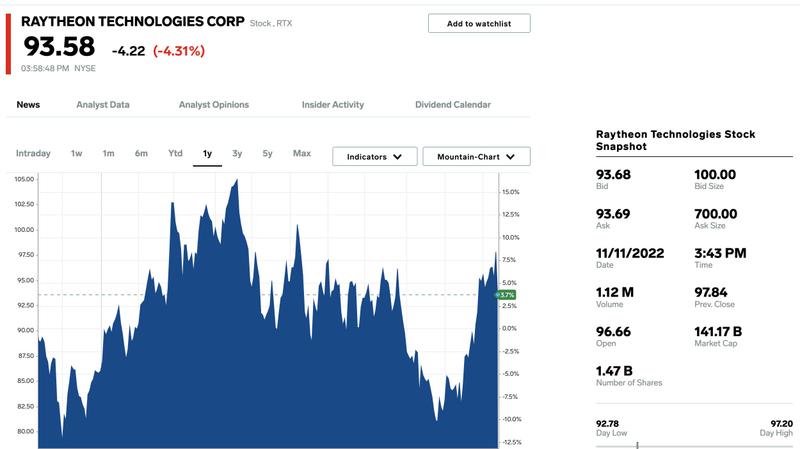
Task: Click the Day Low value 92.78
Action: point(607,423)
